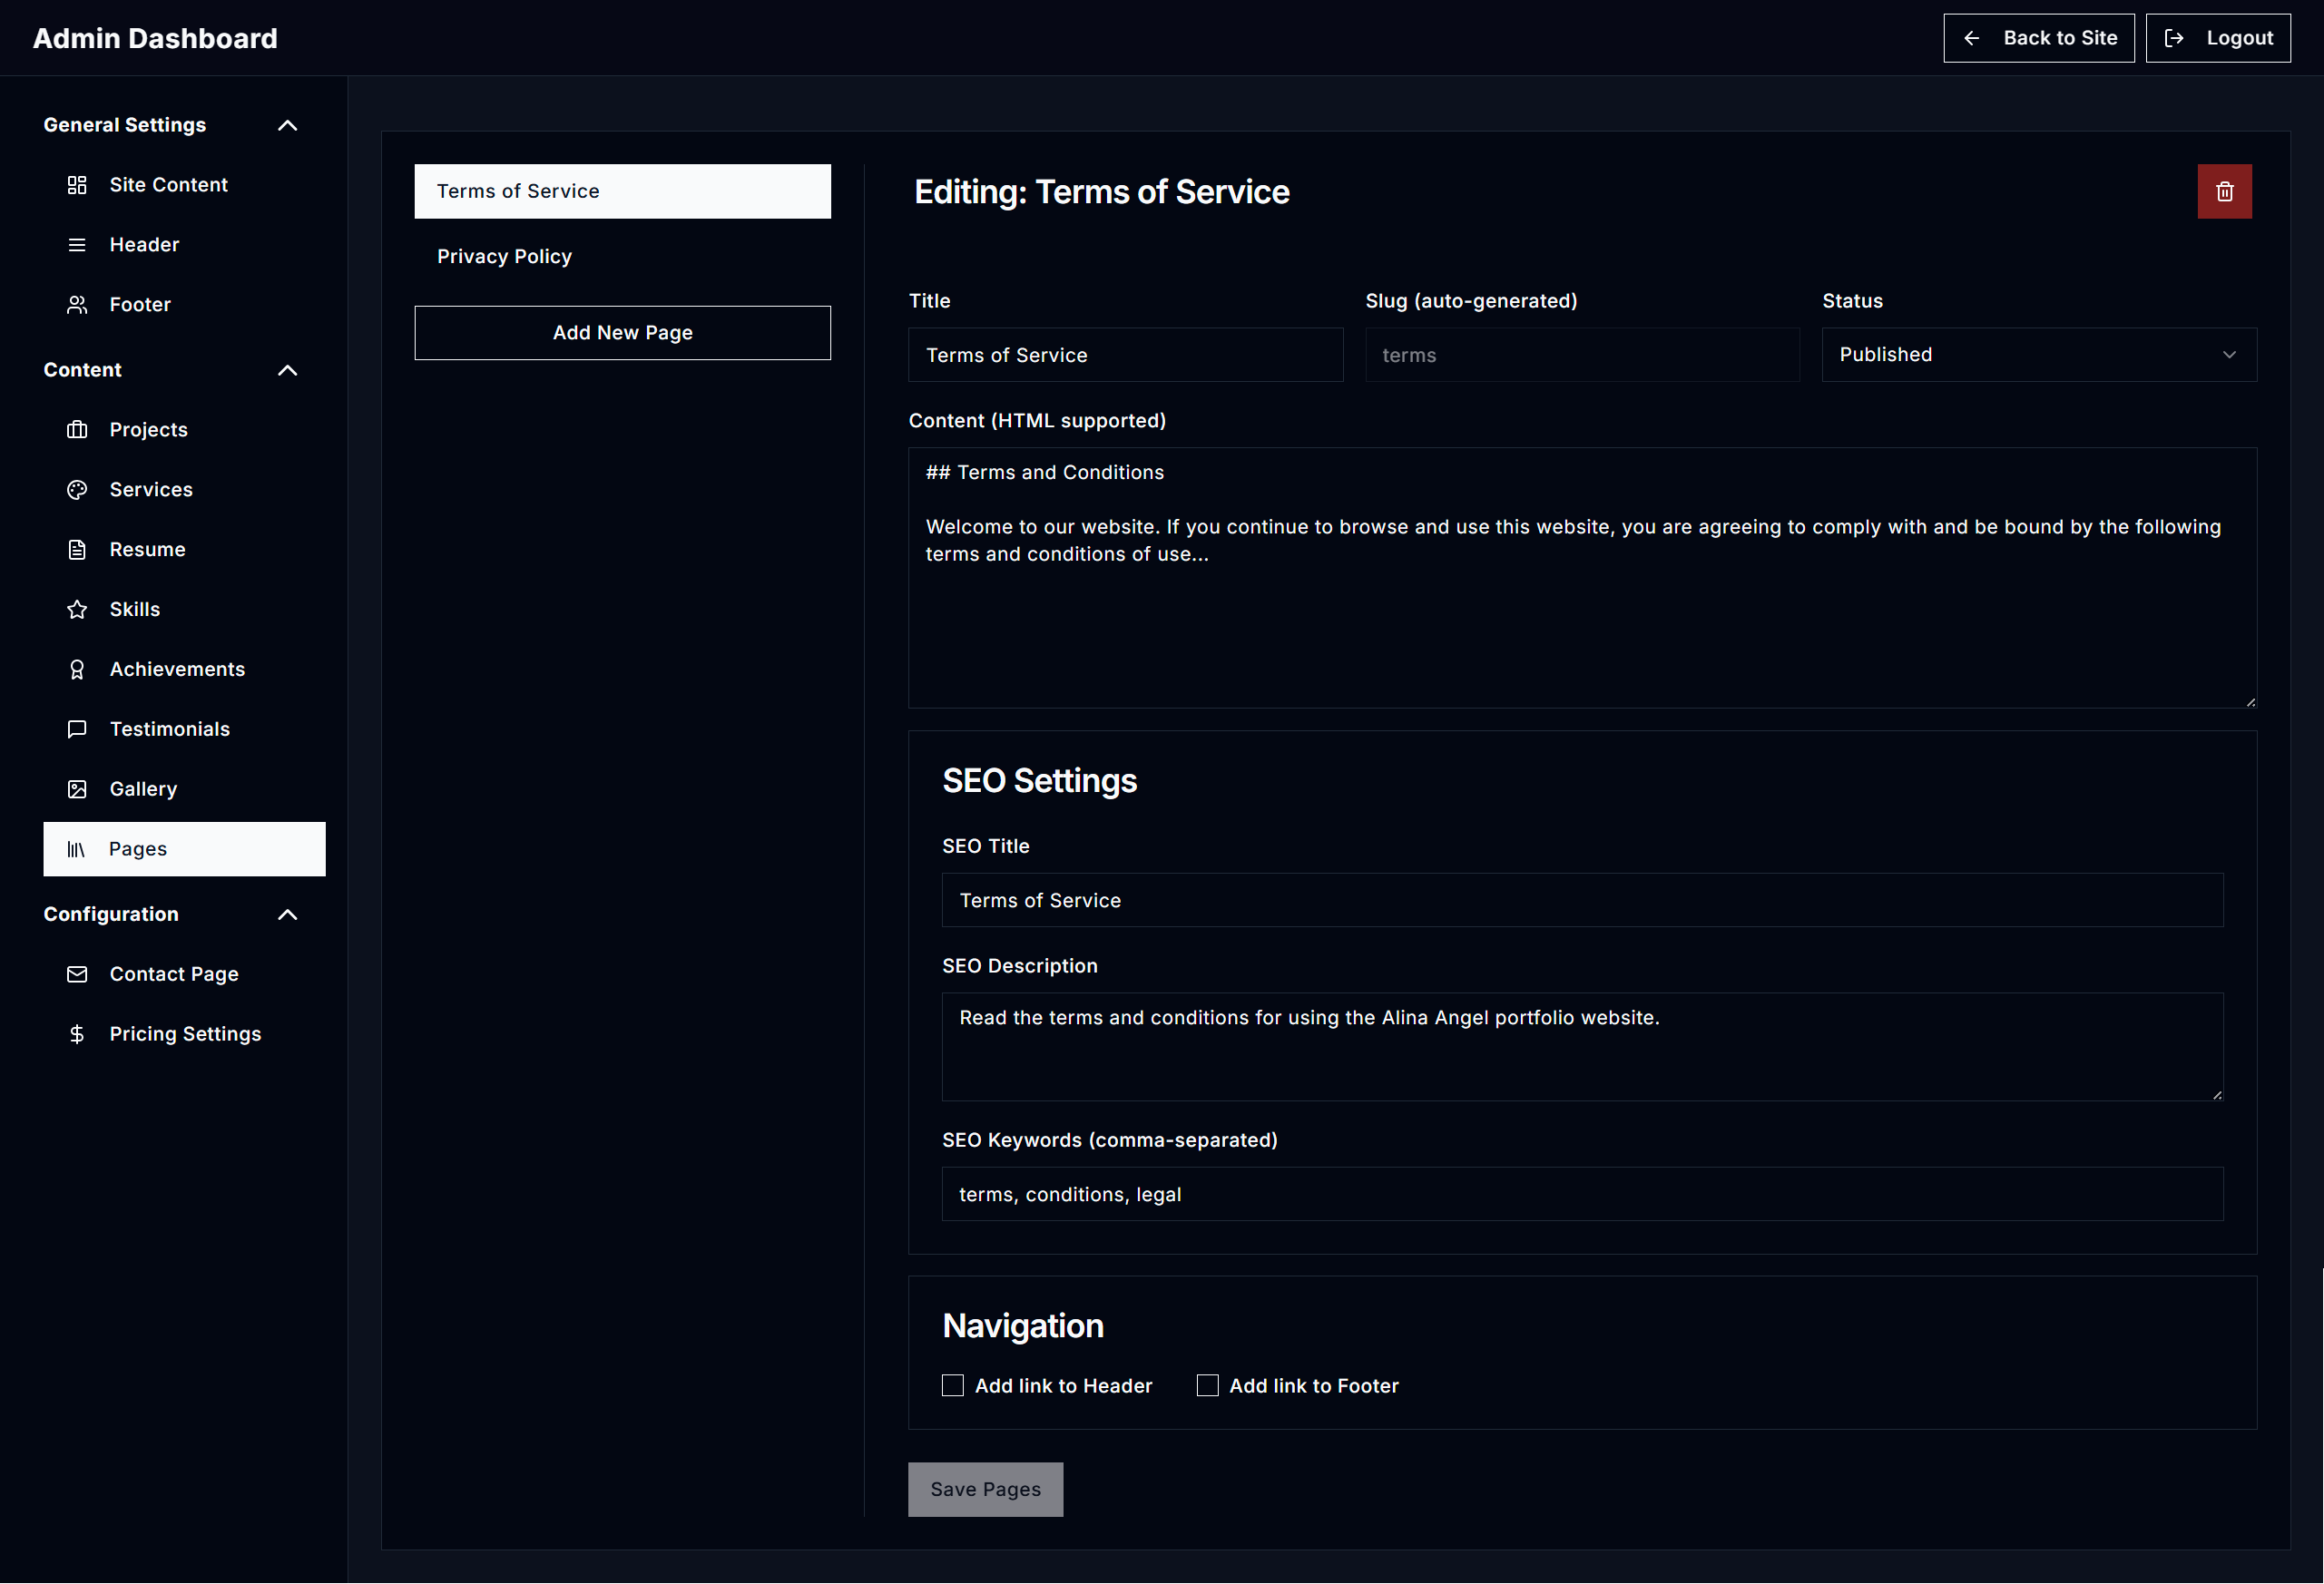Click into the SEO Keywords input field
The image size is (2324, 1584).
1581,1193
